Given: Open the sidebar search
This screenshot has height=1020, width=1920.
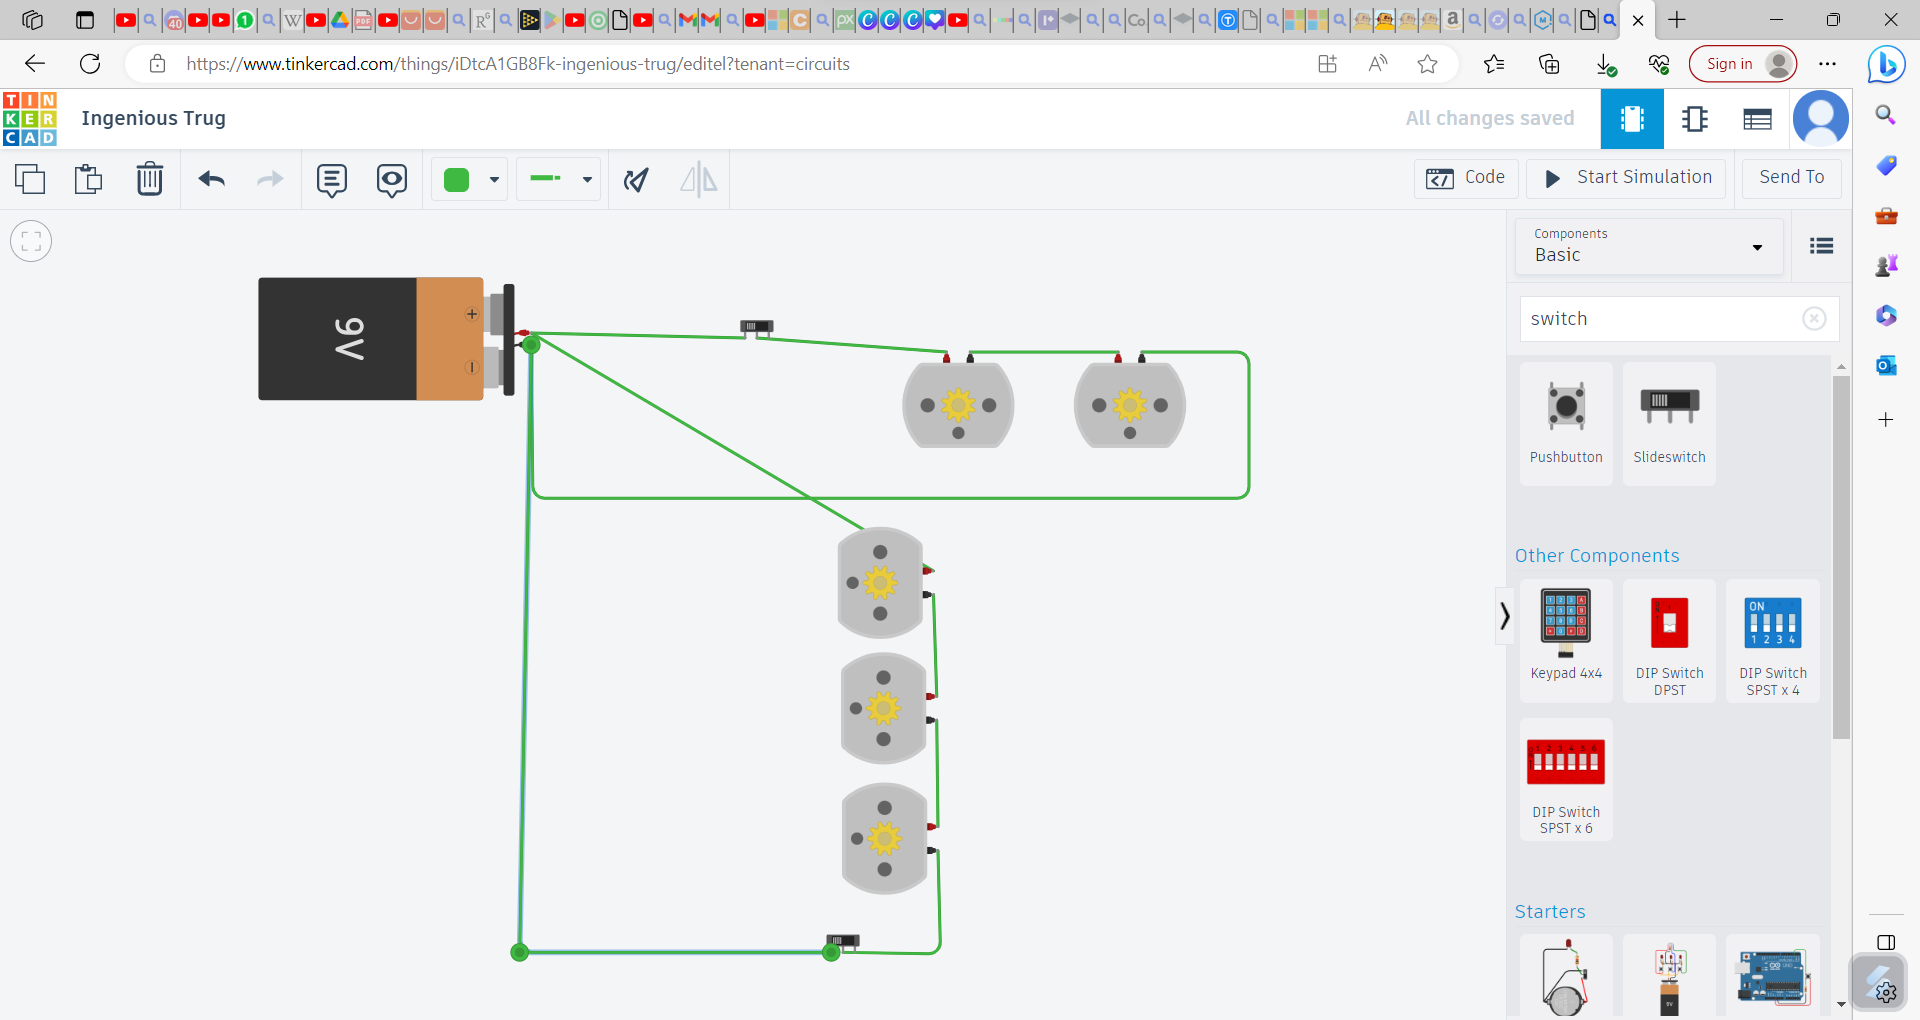Looking at the screenshot, I should [1886, 115].
